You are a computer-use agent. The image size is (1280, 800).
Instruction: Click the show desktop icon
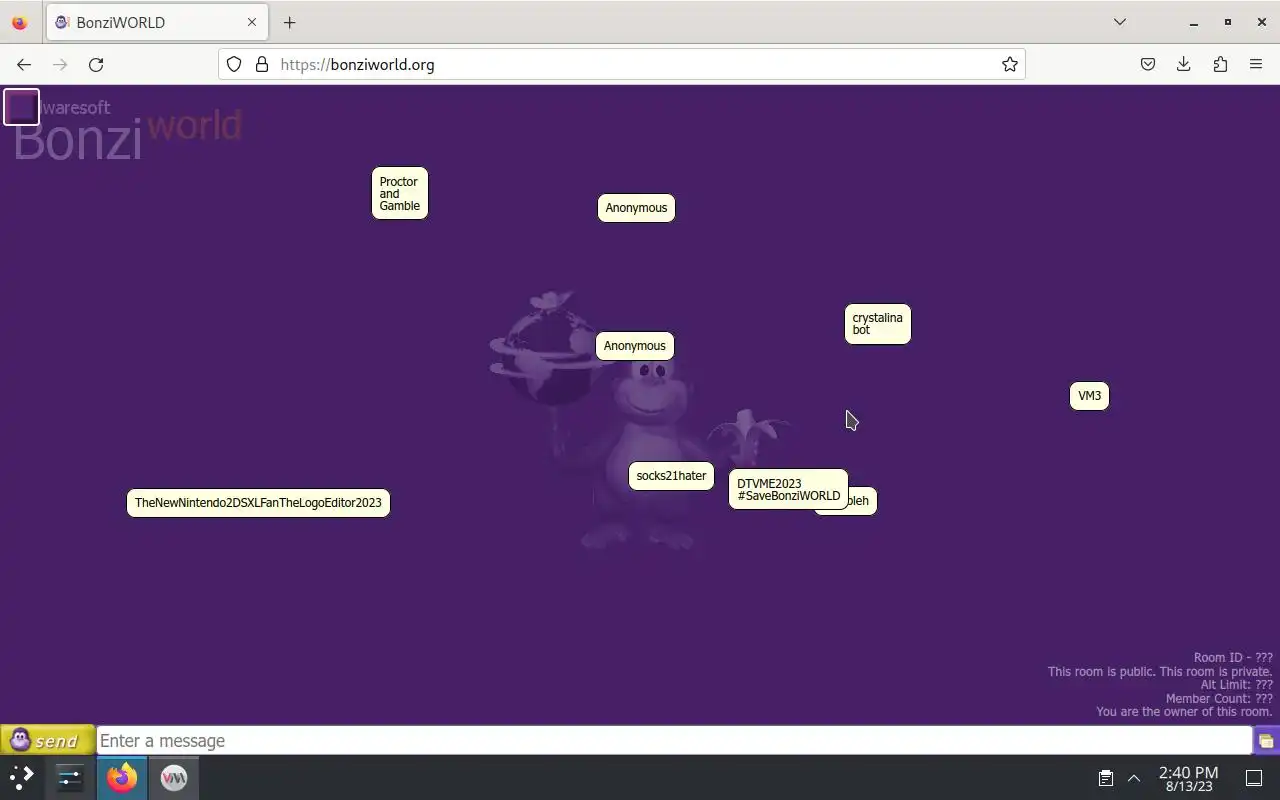(x=1254, y=778)
